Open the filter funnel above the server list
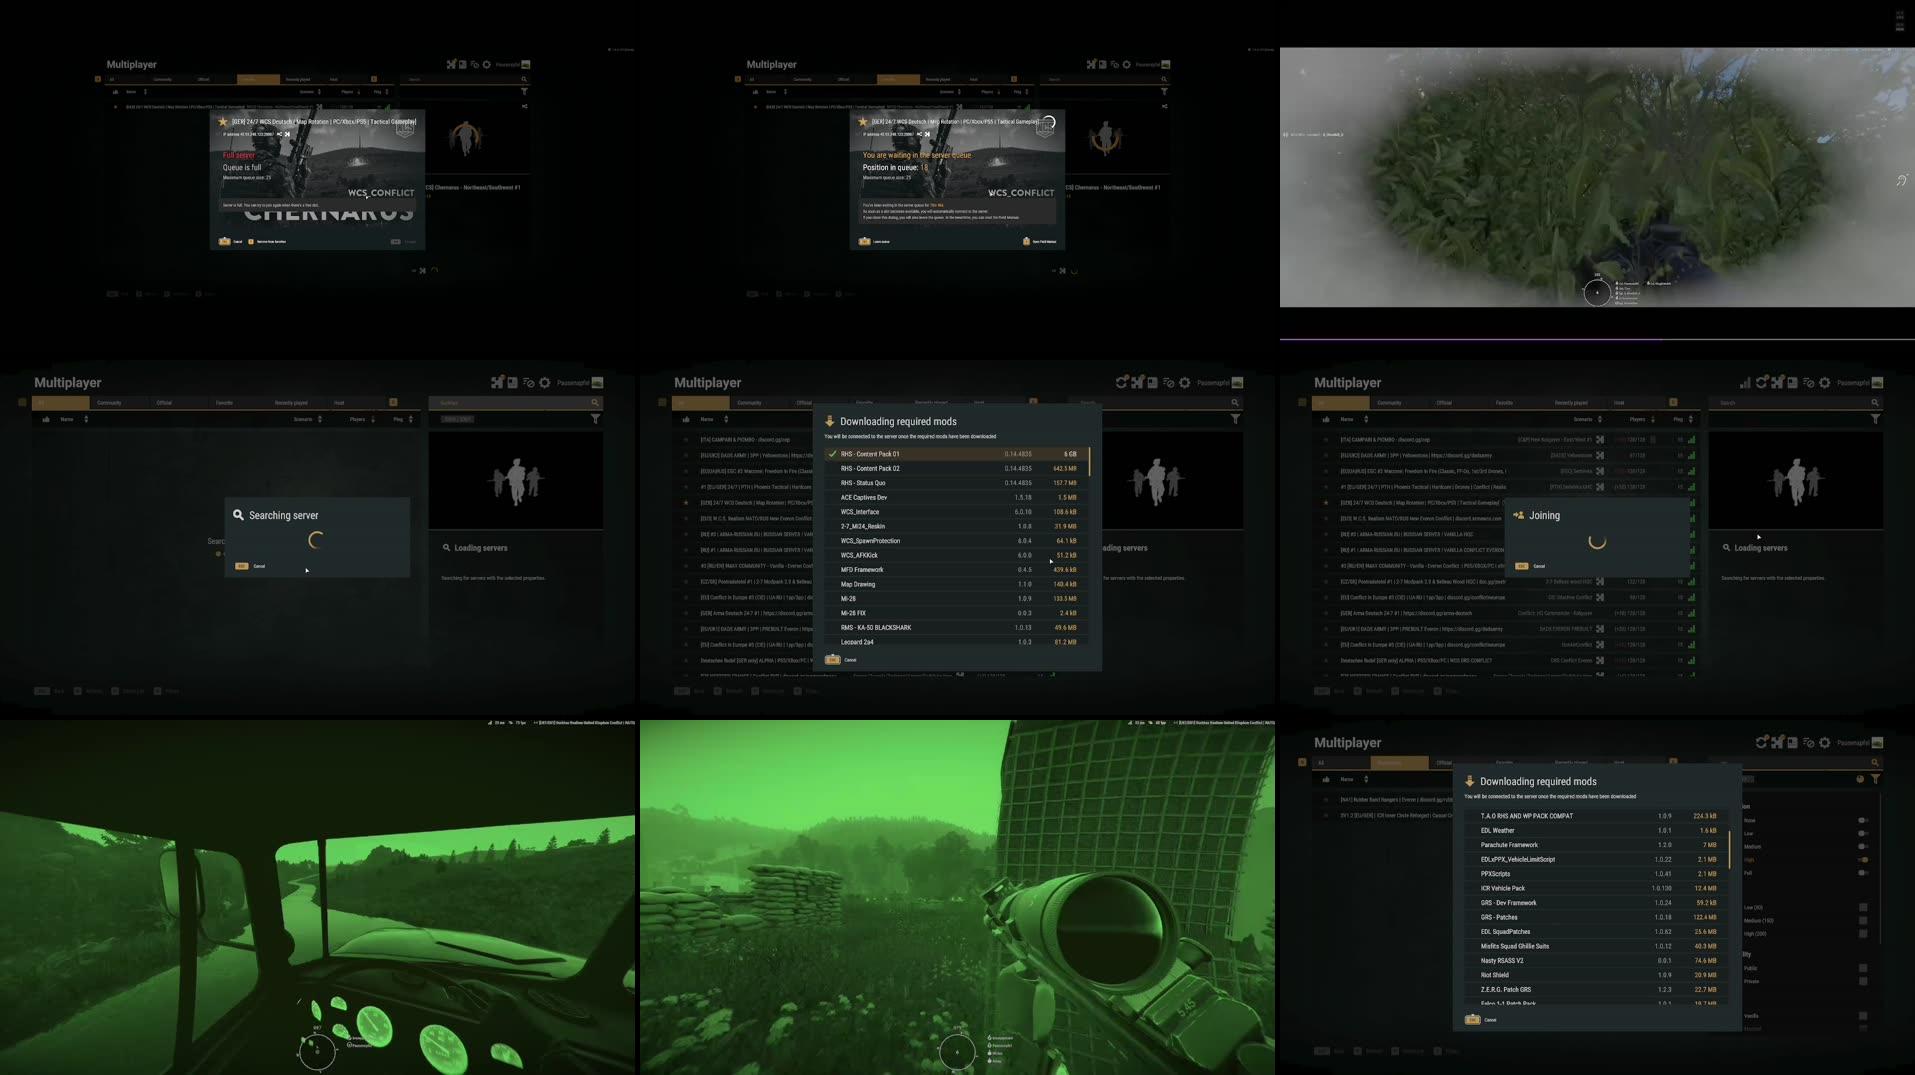This screenshot has width=1915, height=1075. click(x=1875, y=419)
